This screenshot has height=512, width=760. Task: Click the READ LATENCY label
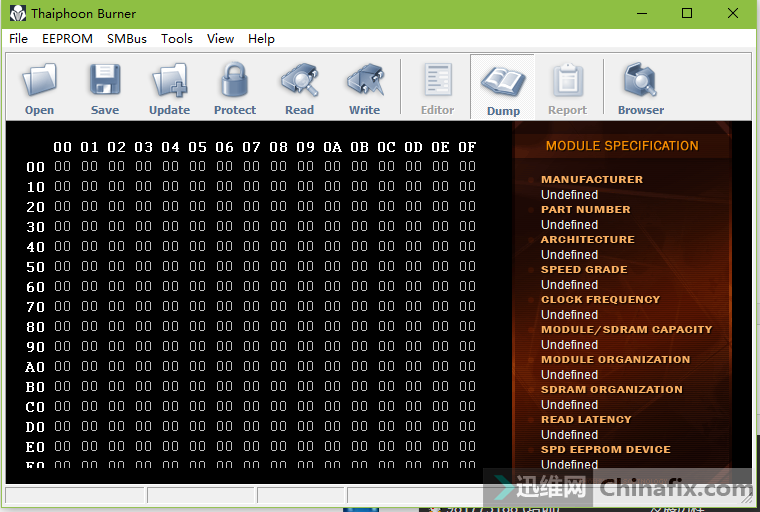[586, 420]
